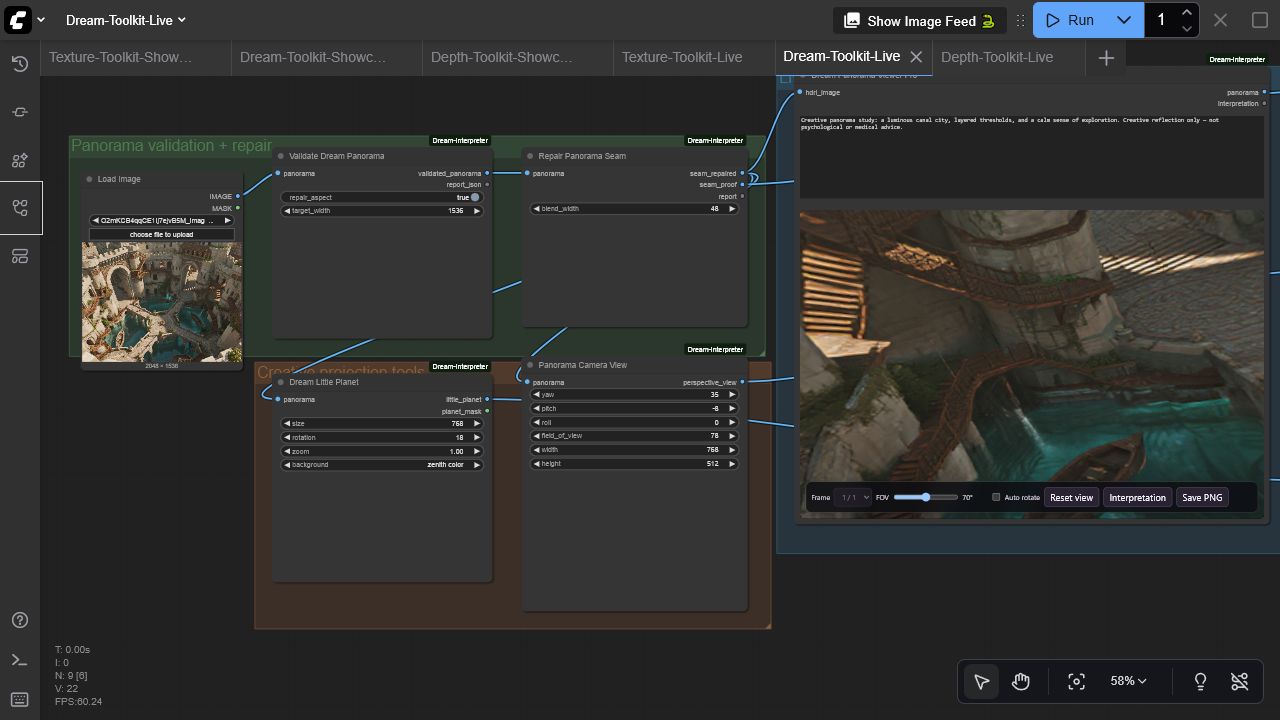Screen dimensions: 1280x720
Task: Open the Load Image file name combo
Action: point(162,221)
